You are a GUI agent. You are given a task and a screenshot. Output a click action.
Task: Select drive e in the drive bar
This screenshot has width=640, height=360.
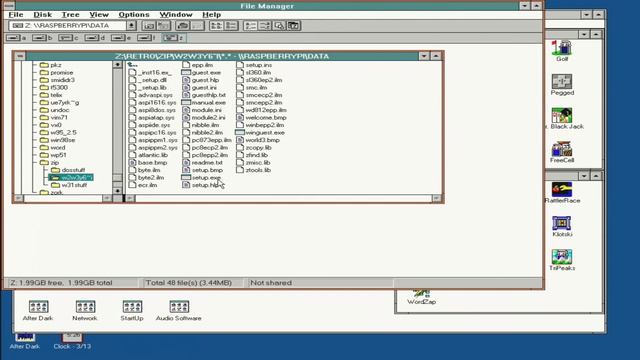(x=121, y=38)
